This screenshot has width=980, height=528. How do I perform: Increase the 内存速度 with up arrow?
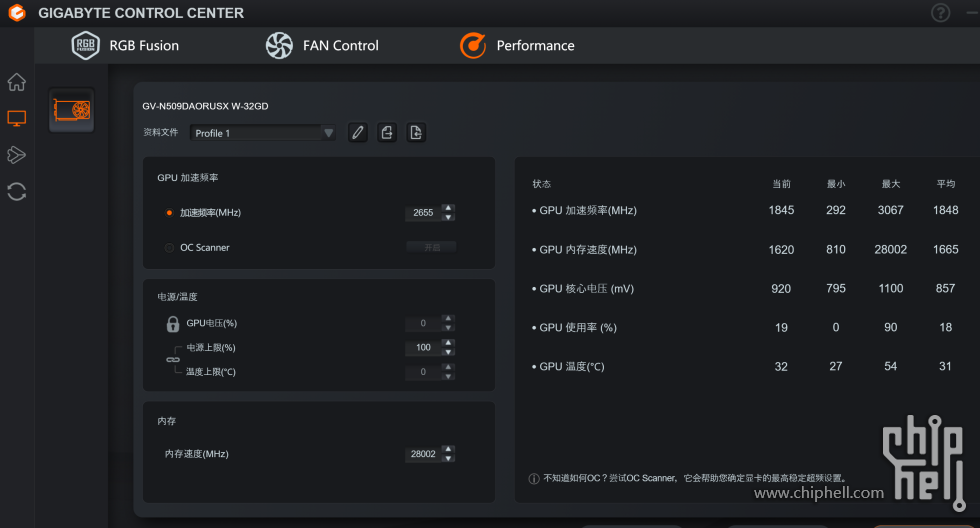pos(448,449)
